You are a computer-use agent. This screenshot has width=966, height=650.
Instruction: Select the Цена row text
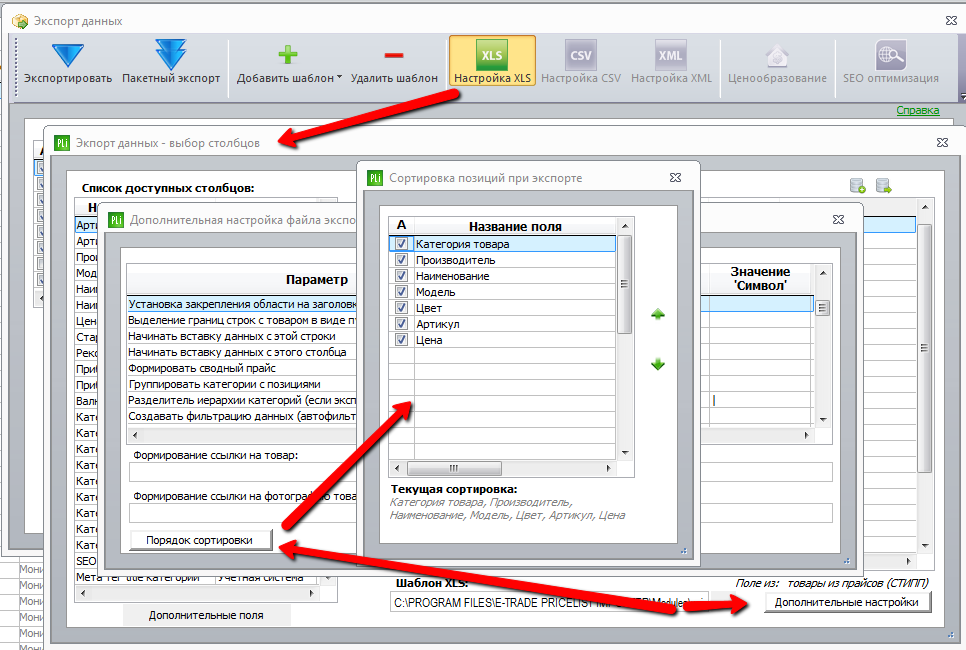[x=429, y=340]
